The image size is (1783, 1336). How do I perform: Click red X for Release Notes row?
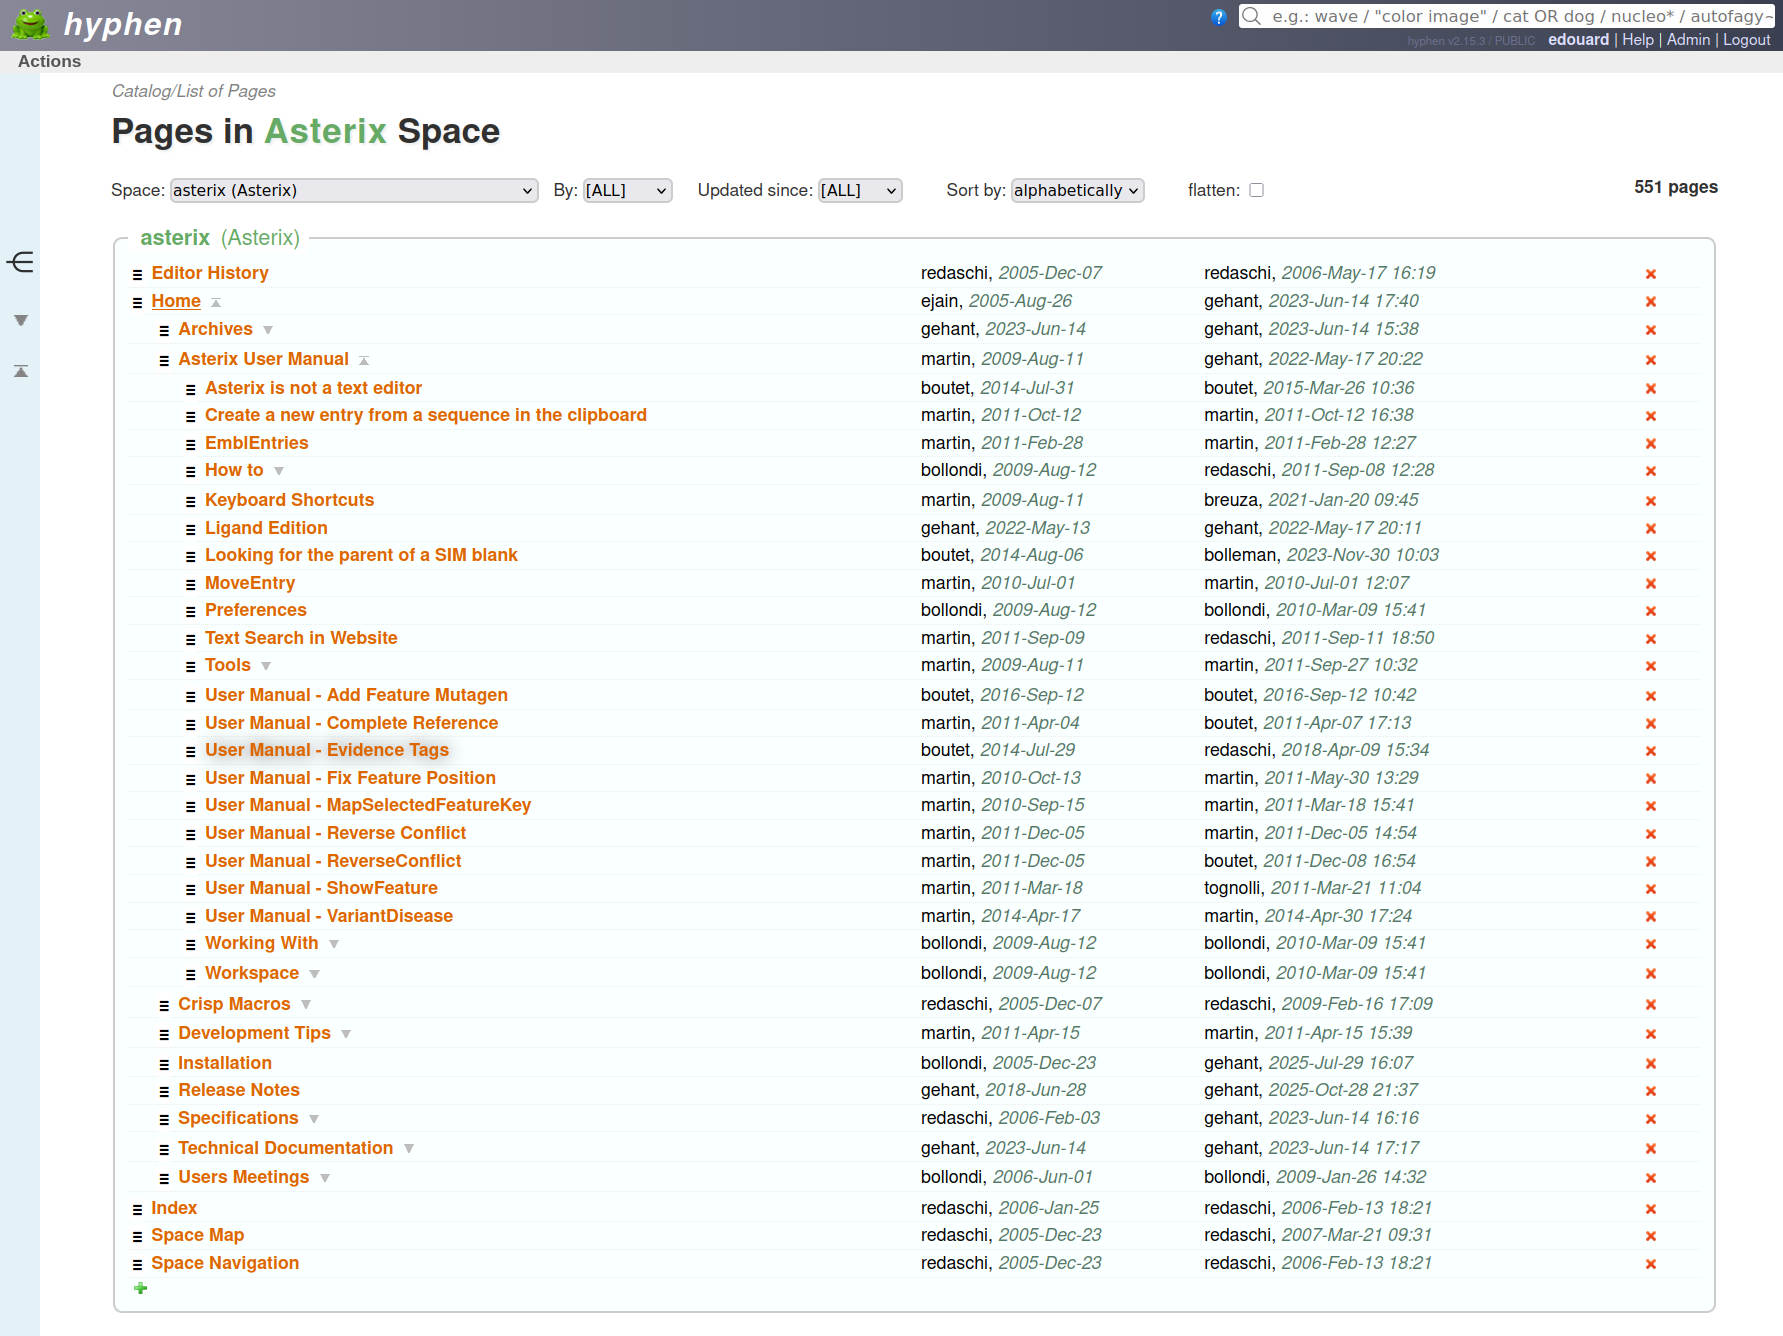tap(1651, 1091)
